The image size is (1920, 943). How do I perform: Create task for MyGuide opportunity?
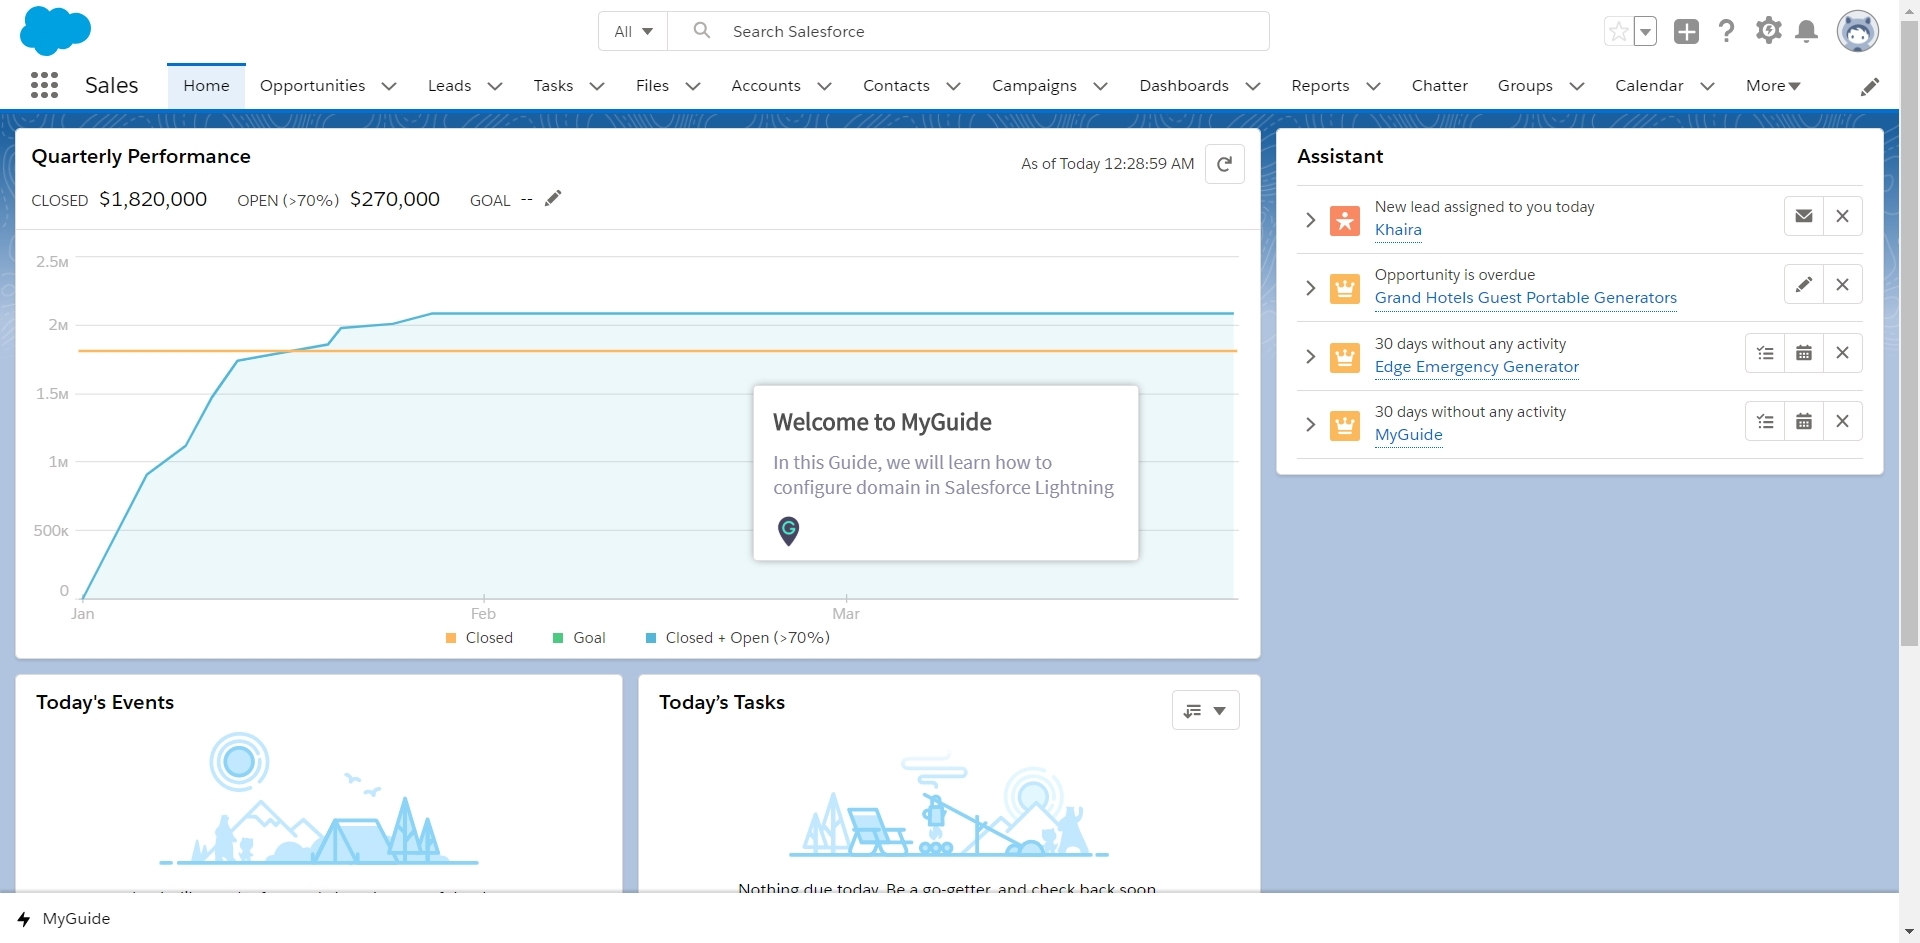[x=1765, y=421]
